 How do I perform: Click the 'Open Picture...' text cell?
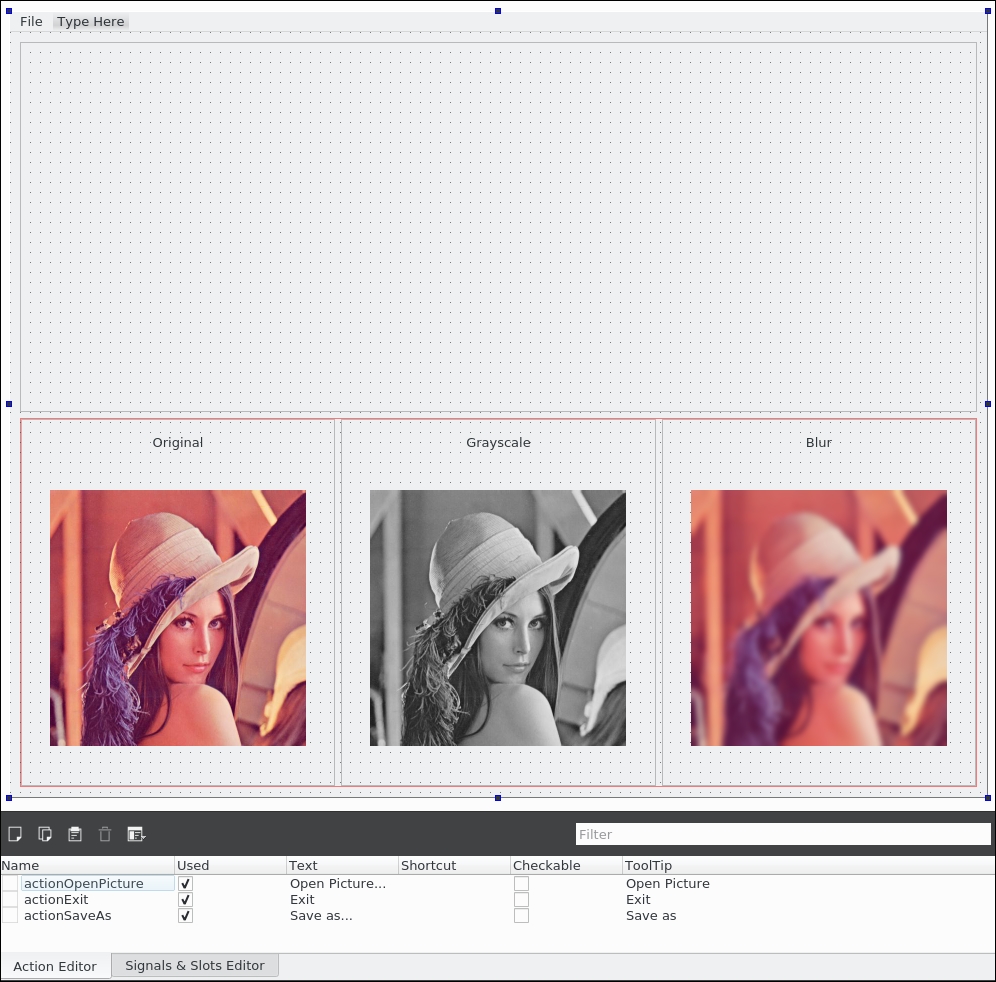(338, 884)
